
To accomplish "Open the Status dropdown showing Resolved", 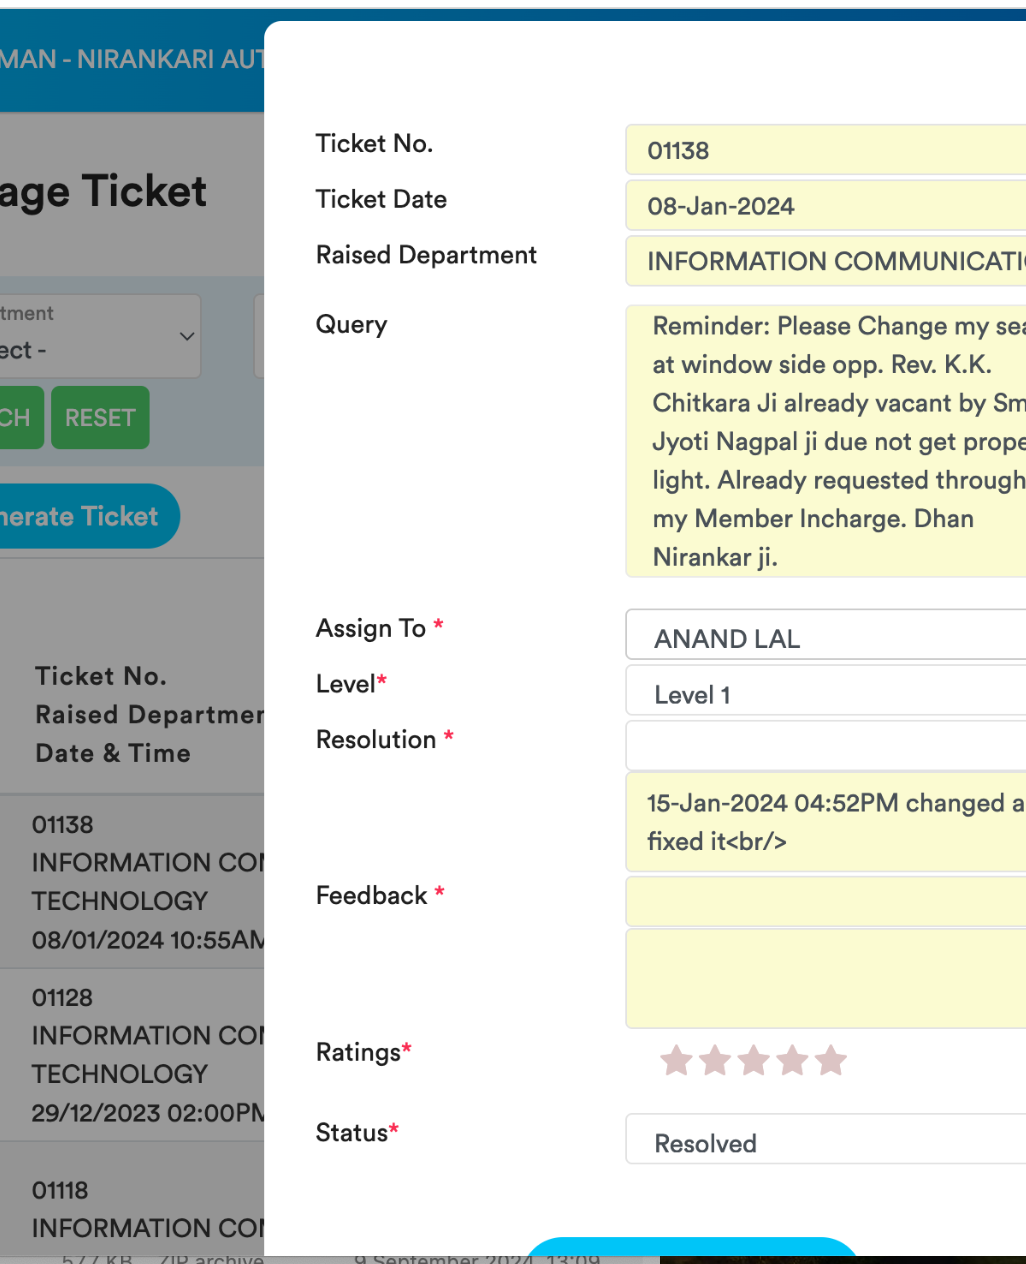I will [825, 1141].
